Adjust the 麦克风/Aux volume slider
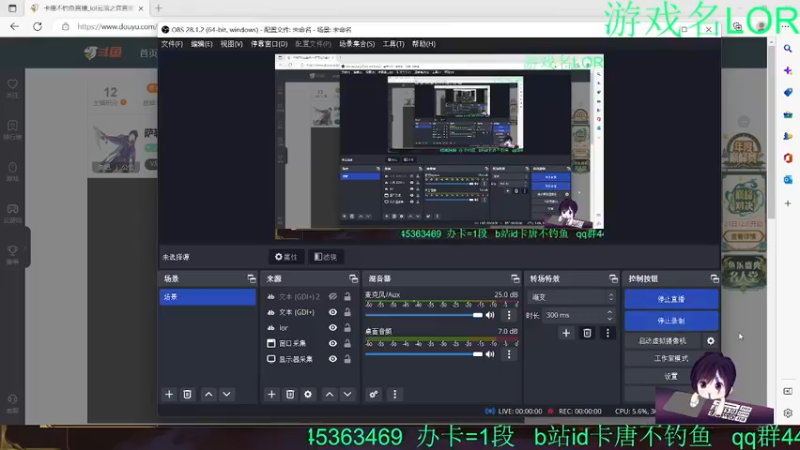Viewport: 800px width, 450px height. 423,315
